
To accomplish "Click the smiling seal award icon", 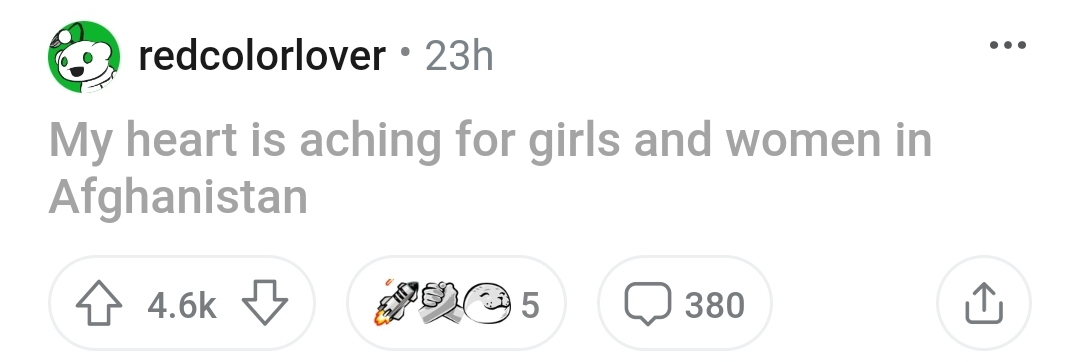I will point(488,303).
